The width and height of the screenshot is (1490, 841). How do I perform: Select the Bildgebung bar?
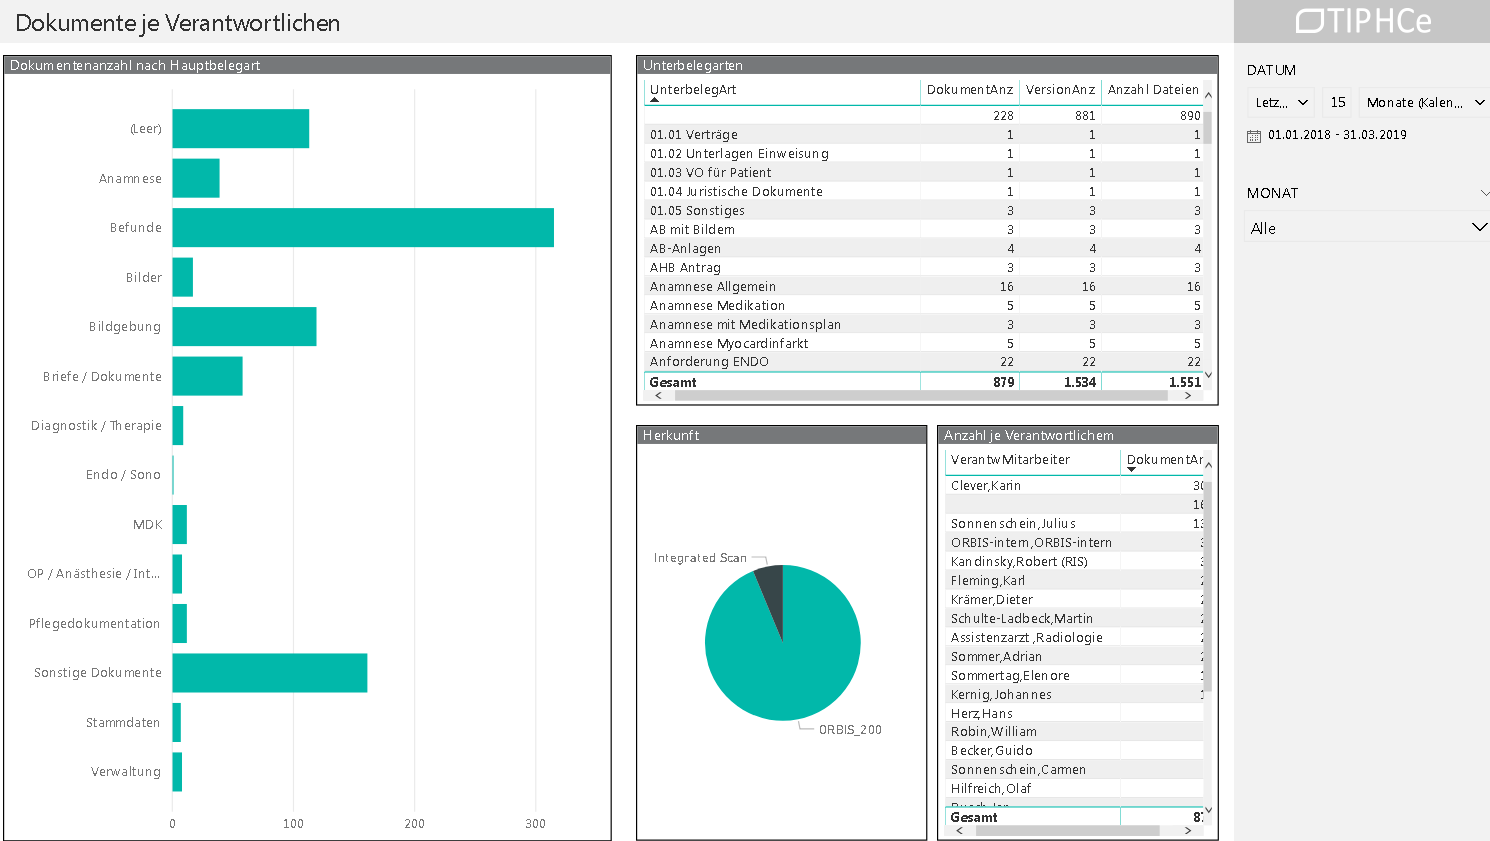coord(244,327)
